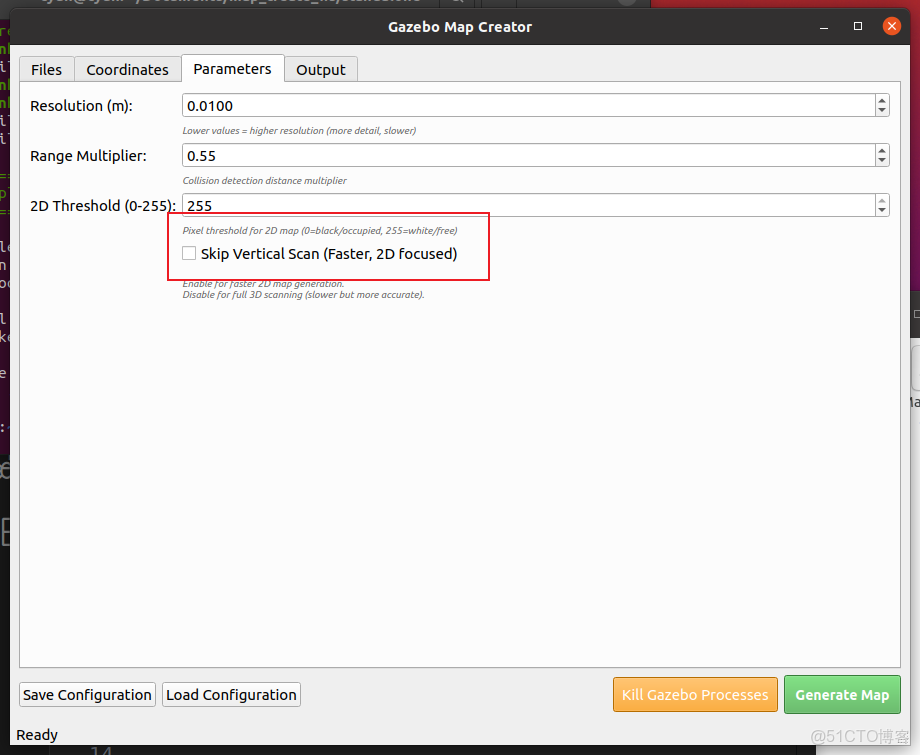Click the green Generate Map button
This screenshot has width=920, height=755.
pyautogui.click(x=842, y=695)
